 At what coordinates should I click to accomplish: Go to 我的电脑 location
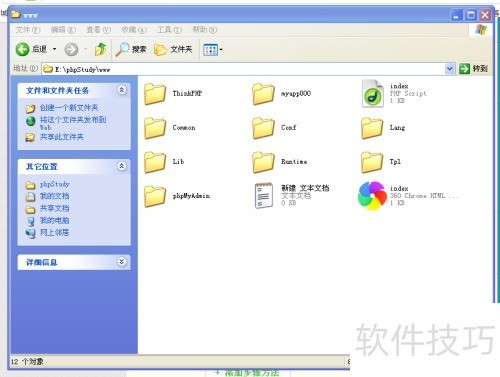[x=55, y=220]
